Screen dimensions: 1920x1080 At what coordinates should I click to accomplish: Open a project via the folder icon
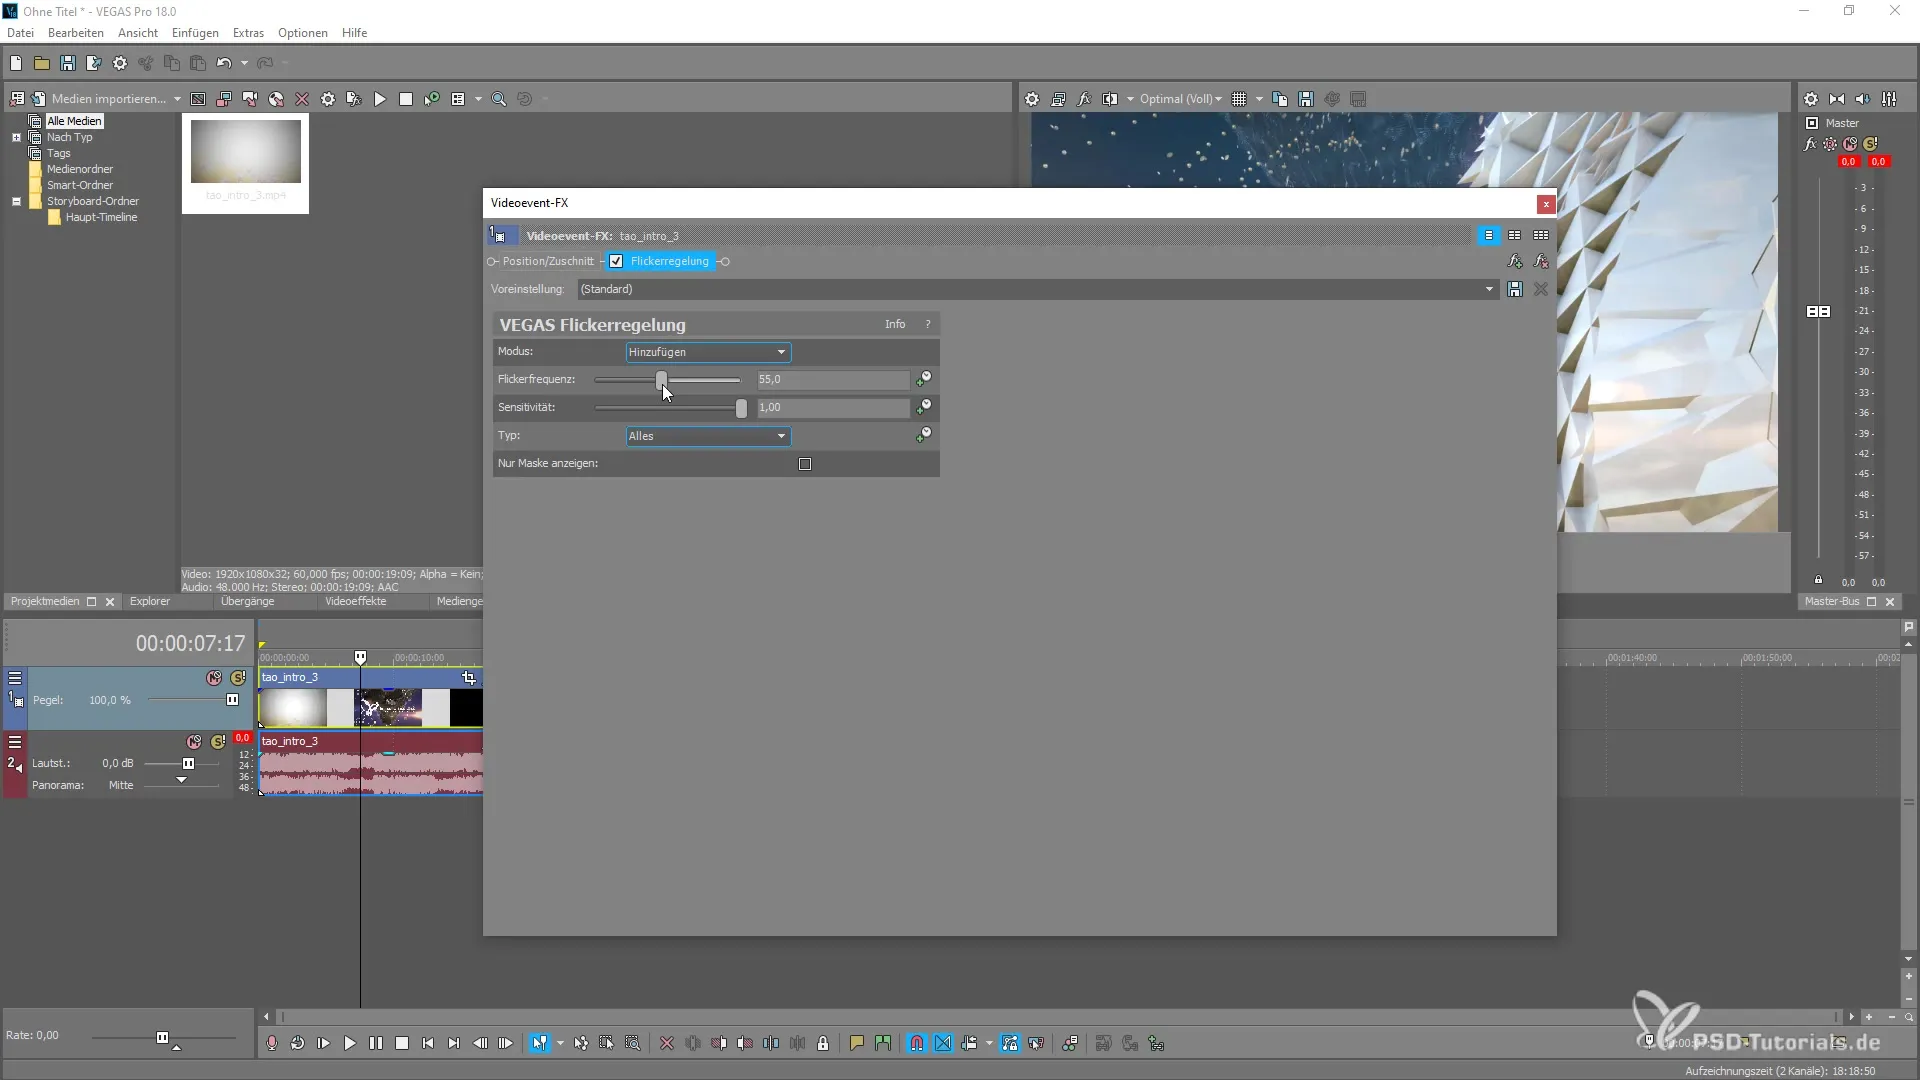click(x=42, y=63)
